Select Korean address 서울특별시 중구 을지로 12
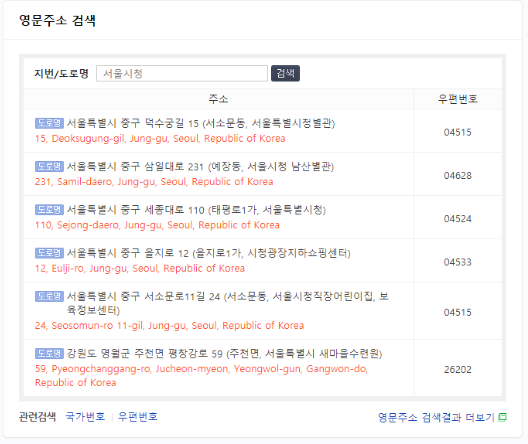The width and height of the screenshot is (528, 444). pyautogui.click(x=208, y=253)
